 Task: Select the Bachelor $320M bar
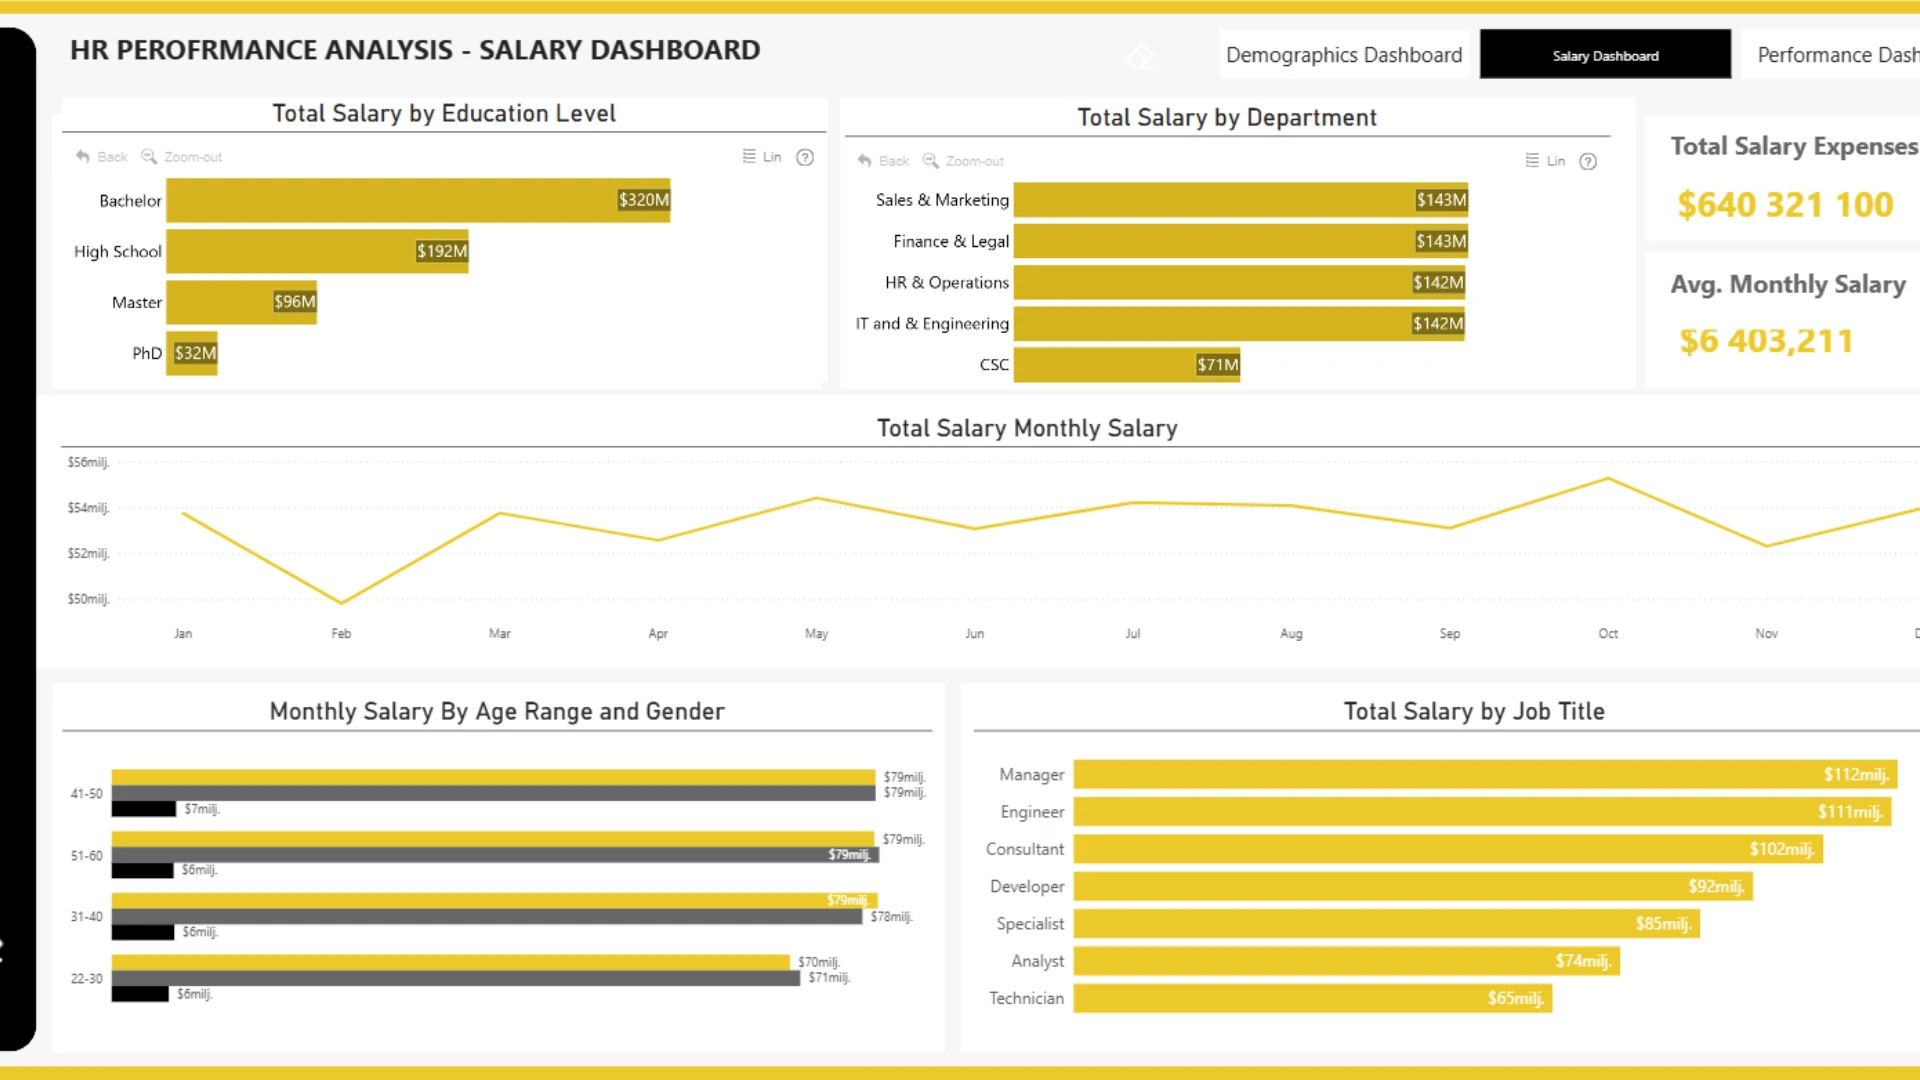pyautogui.click(x=418, y=200)
